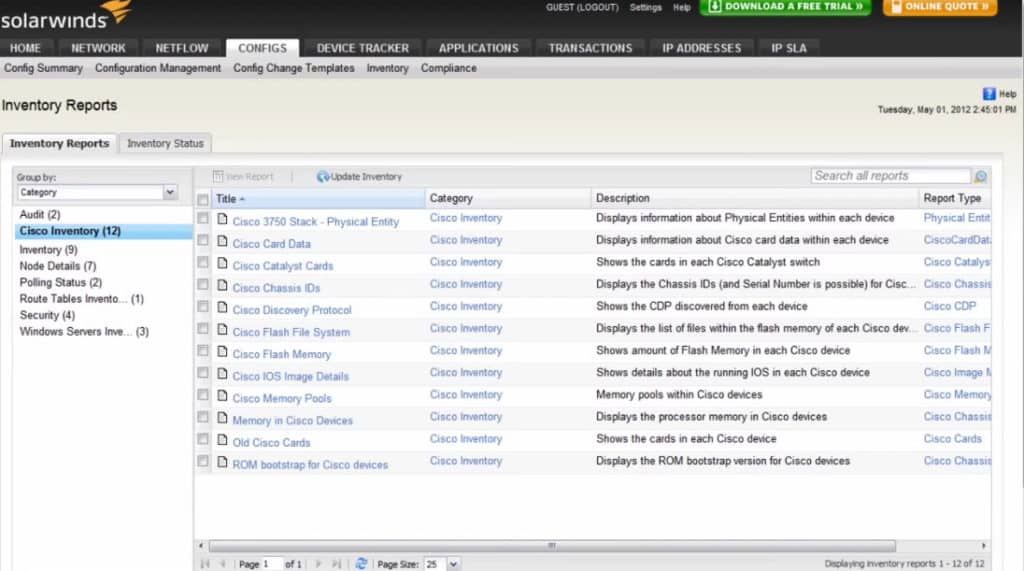Click the refresh icon in the pagination bar
The image size is (1024, 571).
tap(361, 563)
